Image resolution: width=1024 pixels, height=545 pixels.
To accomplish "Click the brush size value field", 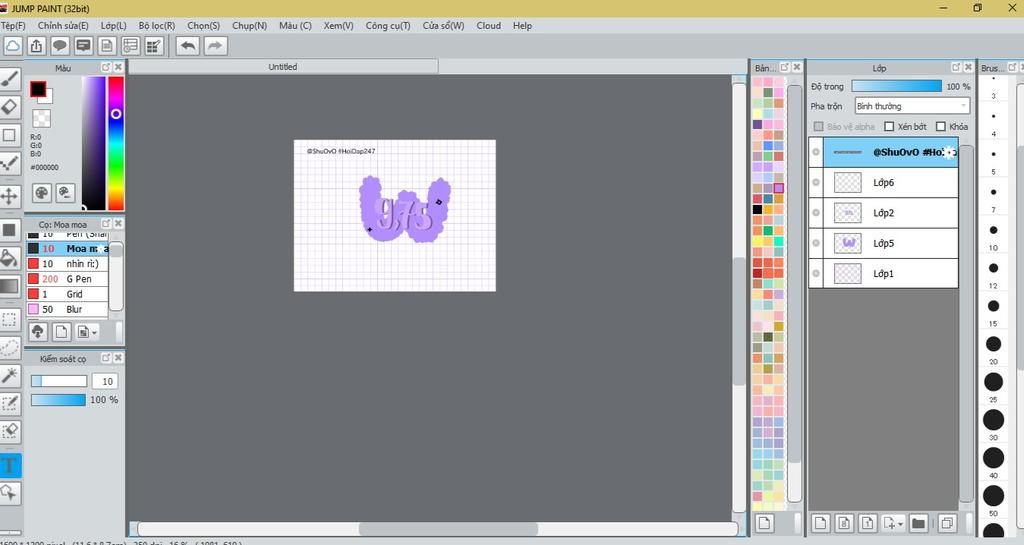I will (x=104, y=381).
